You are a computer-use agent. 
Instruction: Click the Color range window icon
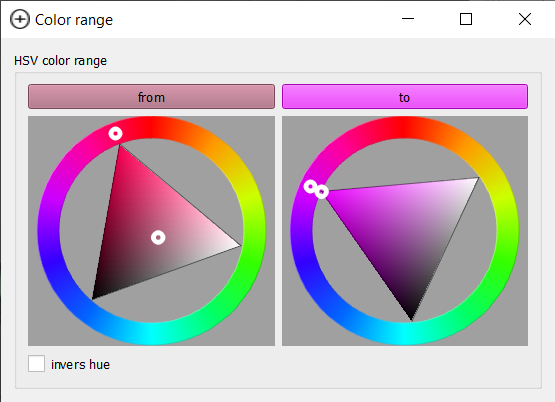20,19
